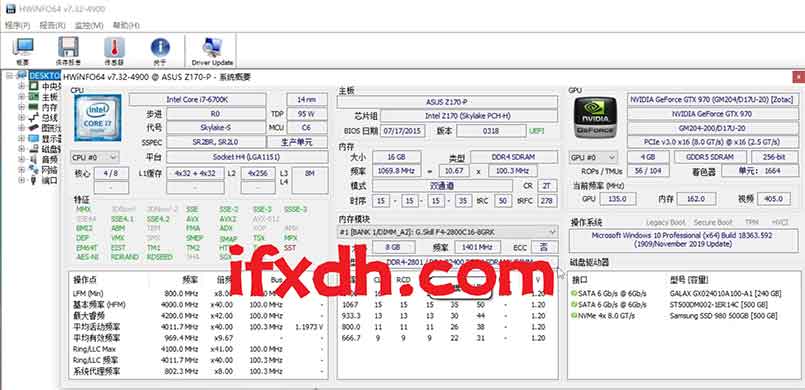
Task: Click green status dot for GALAX drive
Action: pyautogui.click(x=573, y=294)
